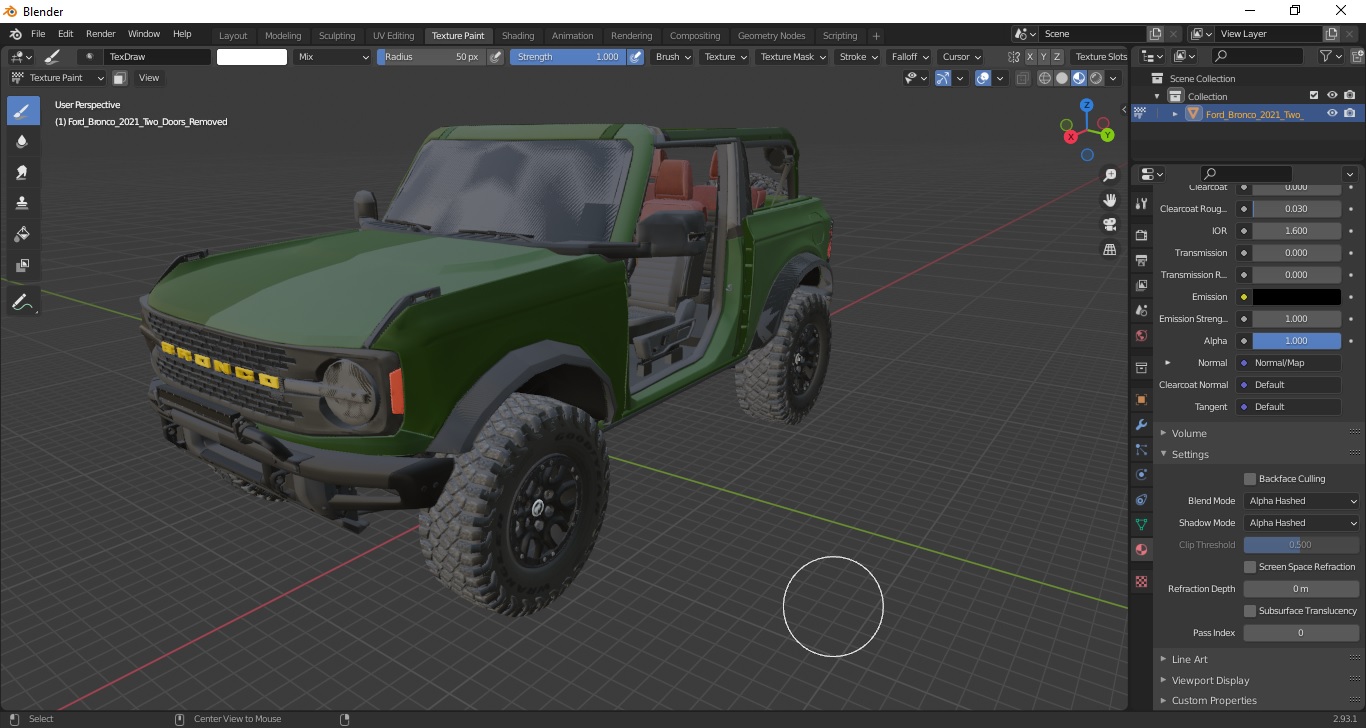Screen dimensions: 1366x728
Task: Click the TexDraw brush name field
Action: [157, 57]
